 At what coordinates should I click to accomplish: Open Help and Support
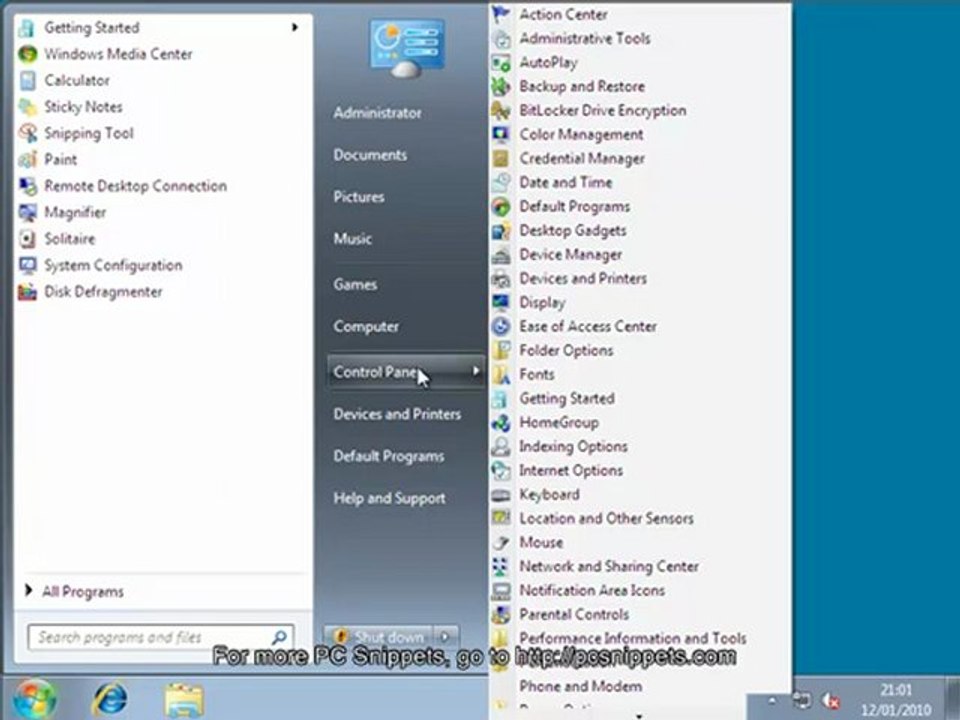389,498
